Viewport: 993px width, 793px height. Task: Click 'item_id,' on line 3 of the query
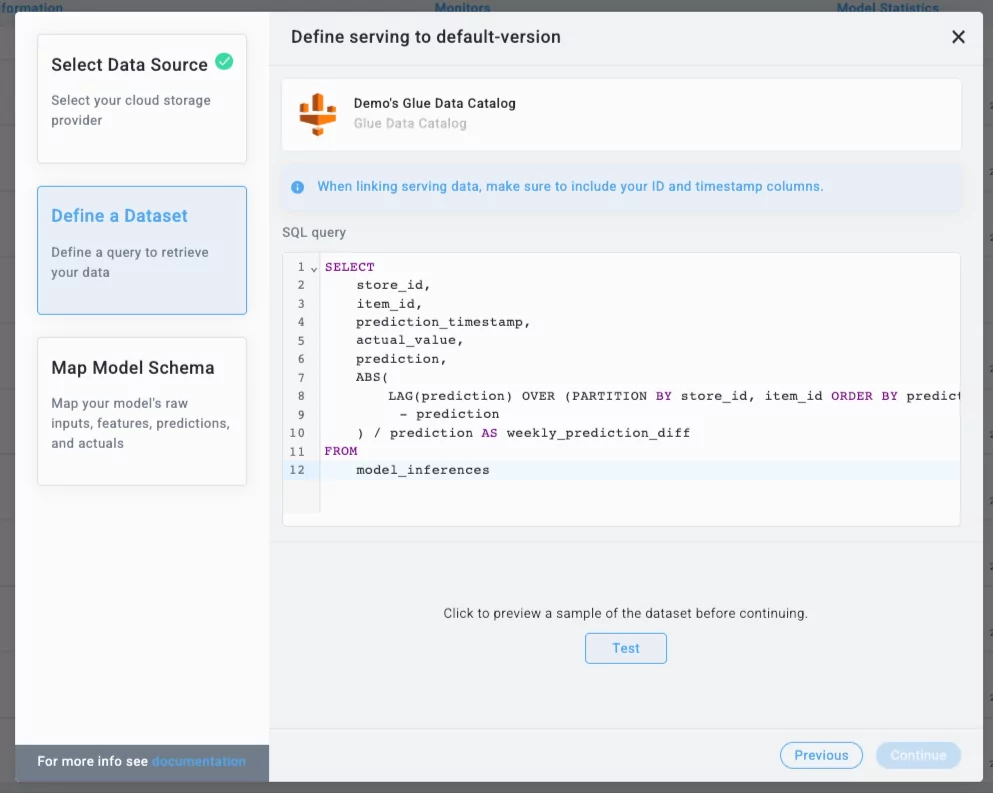[x=389, y=303]
